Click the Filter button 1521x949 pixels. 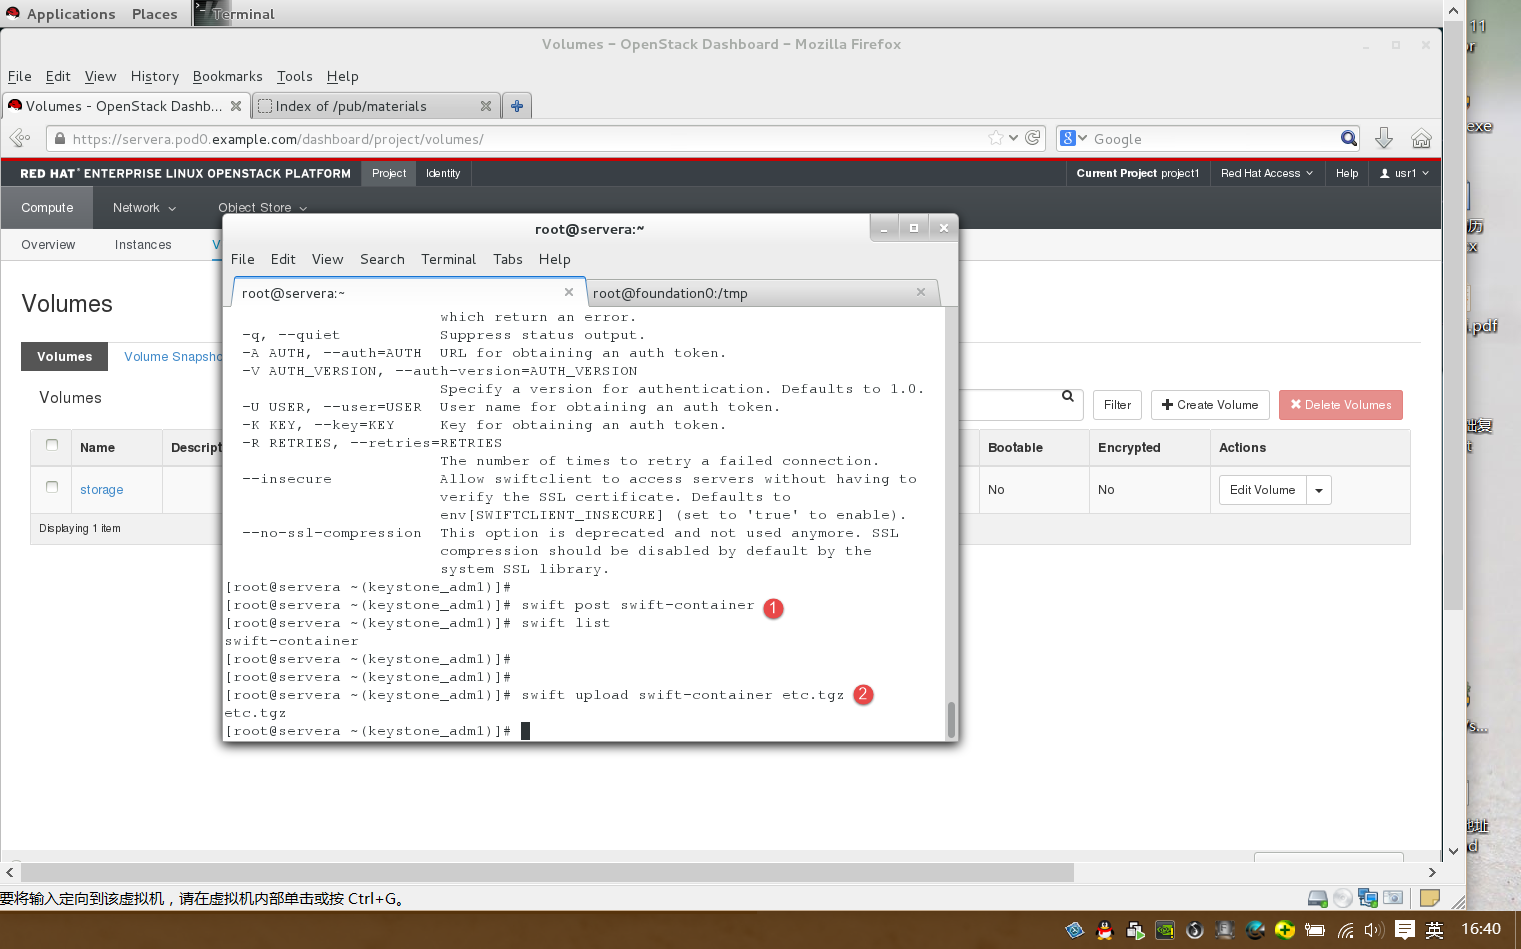(1117, 405)
